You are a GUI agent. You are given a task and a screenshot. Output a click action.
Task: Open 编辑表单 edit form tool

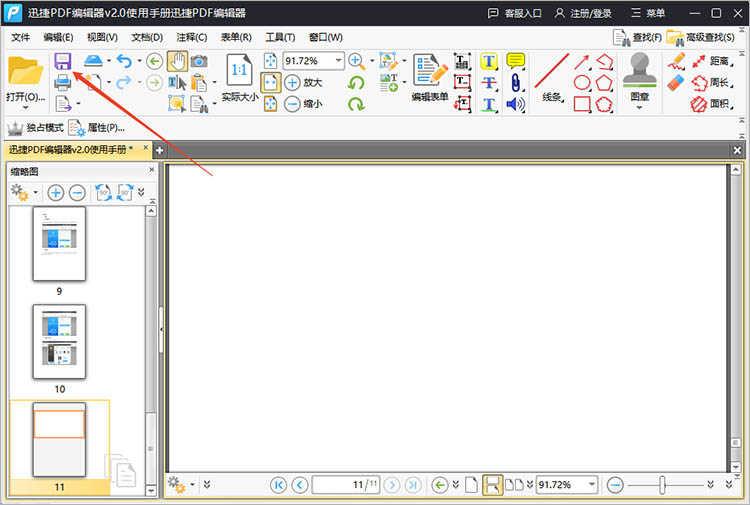pyautogui.click(x=430, y=77)
